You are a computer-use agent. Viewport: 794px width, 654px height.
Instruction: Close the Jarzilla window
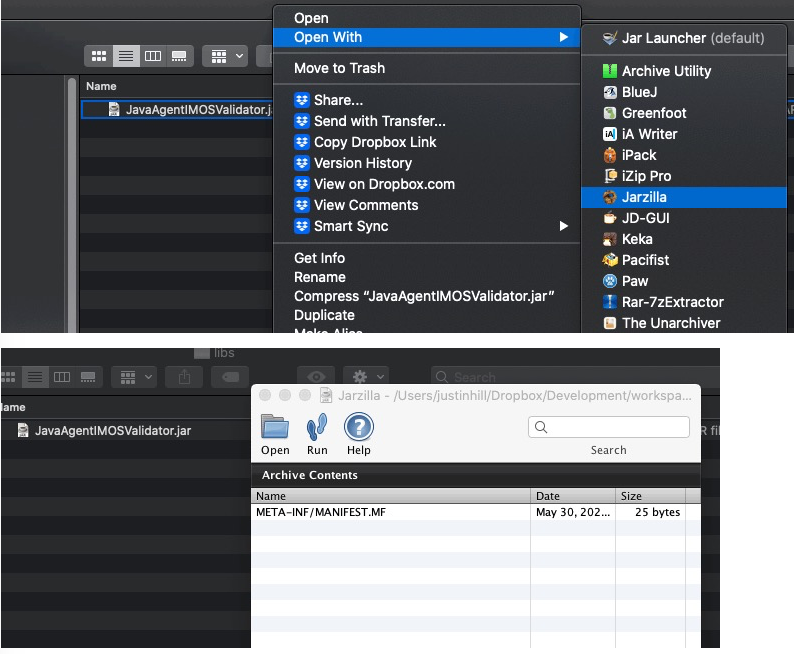pyautogui.click(x=265, y=395)
